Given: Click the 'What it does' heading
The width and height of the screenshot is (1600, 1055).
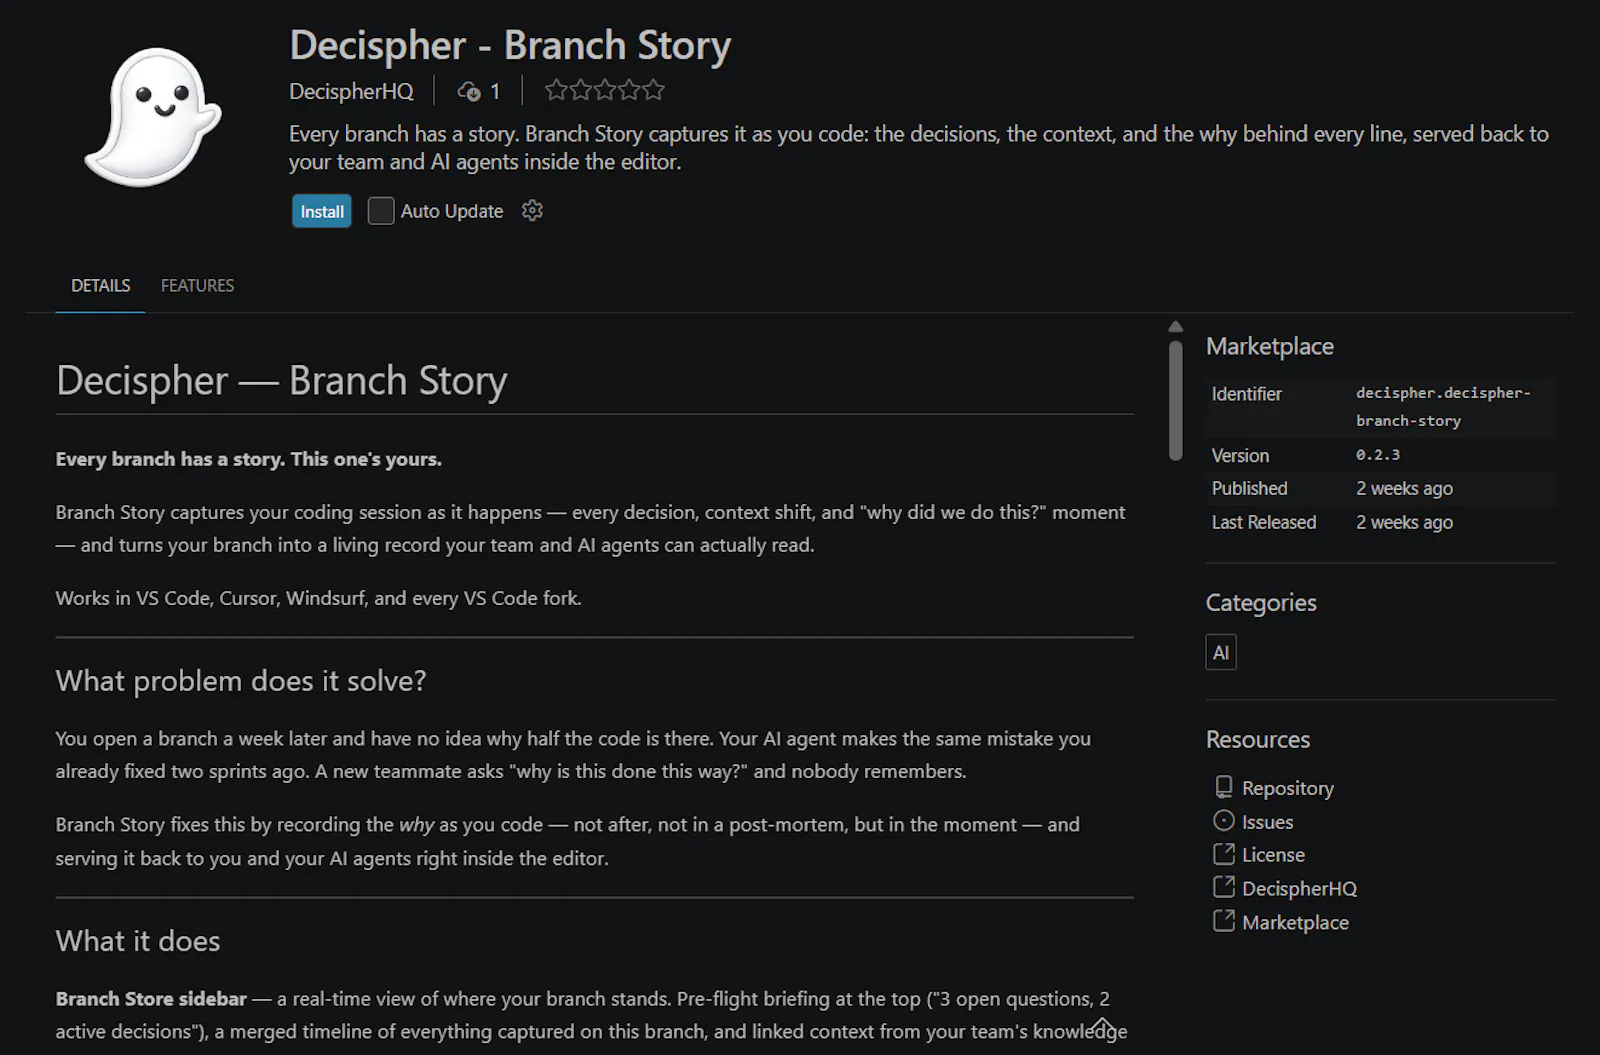Looking at the screenshot, I should click(138, 941).
